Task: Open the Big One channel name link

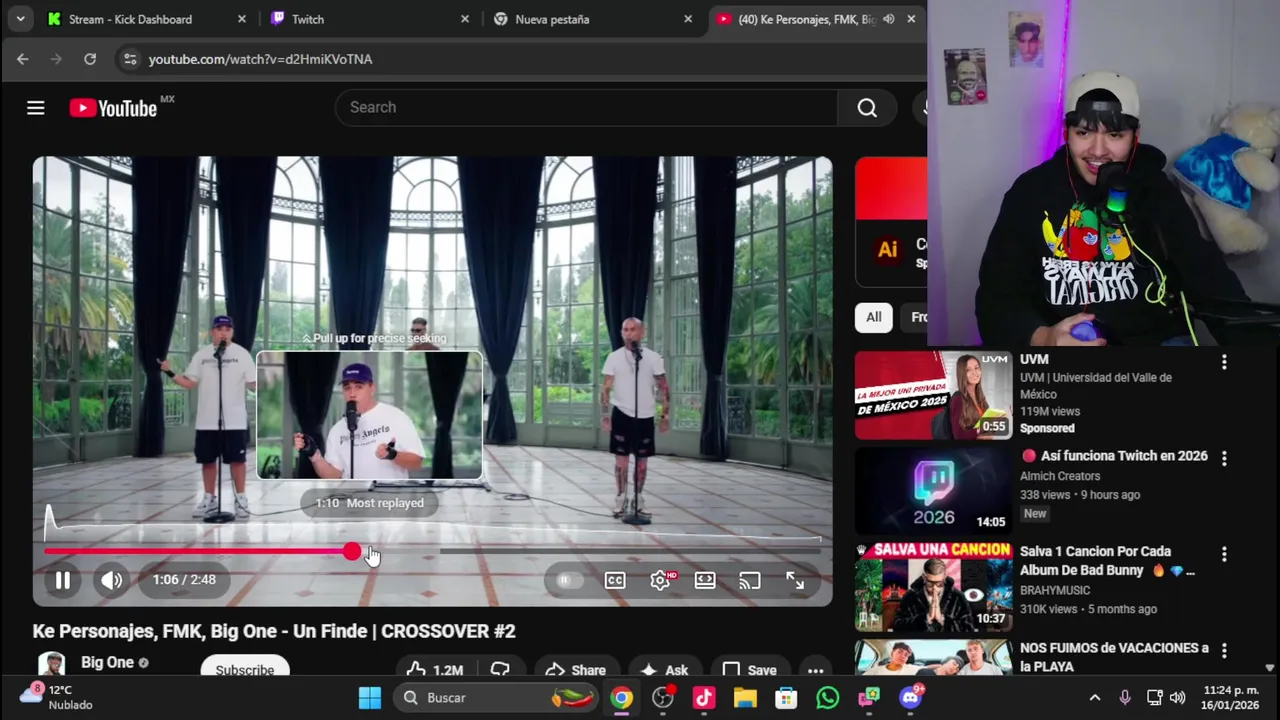Action: tap(107, 663)
